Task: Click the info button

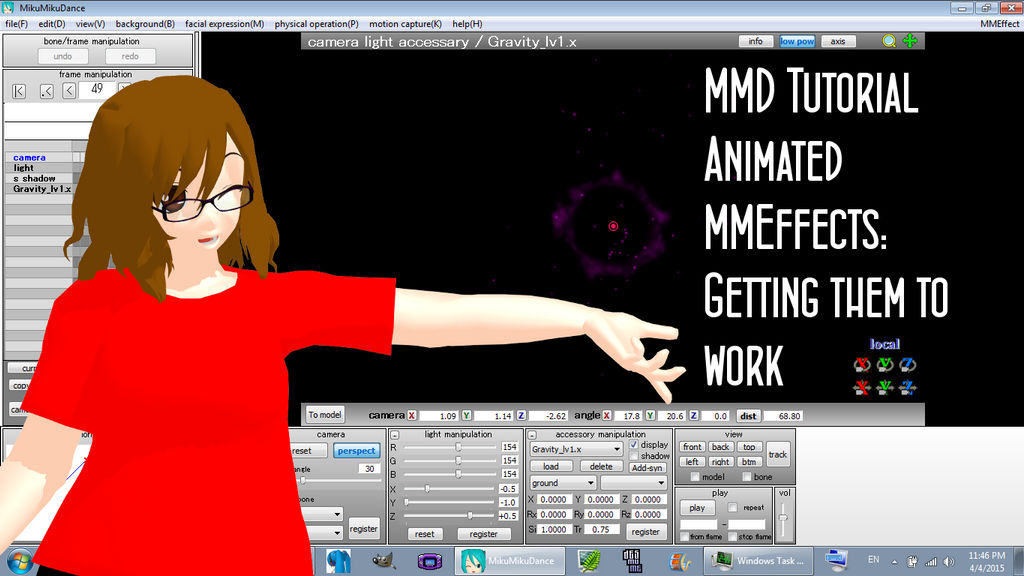Action: point(756,41)
